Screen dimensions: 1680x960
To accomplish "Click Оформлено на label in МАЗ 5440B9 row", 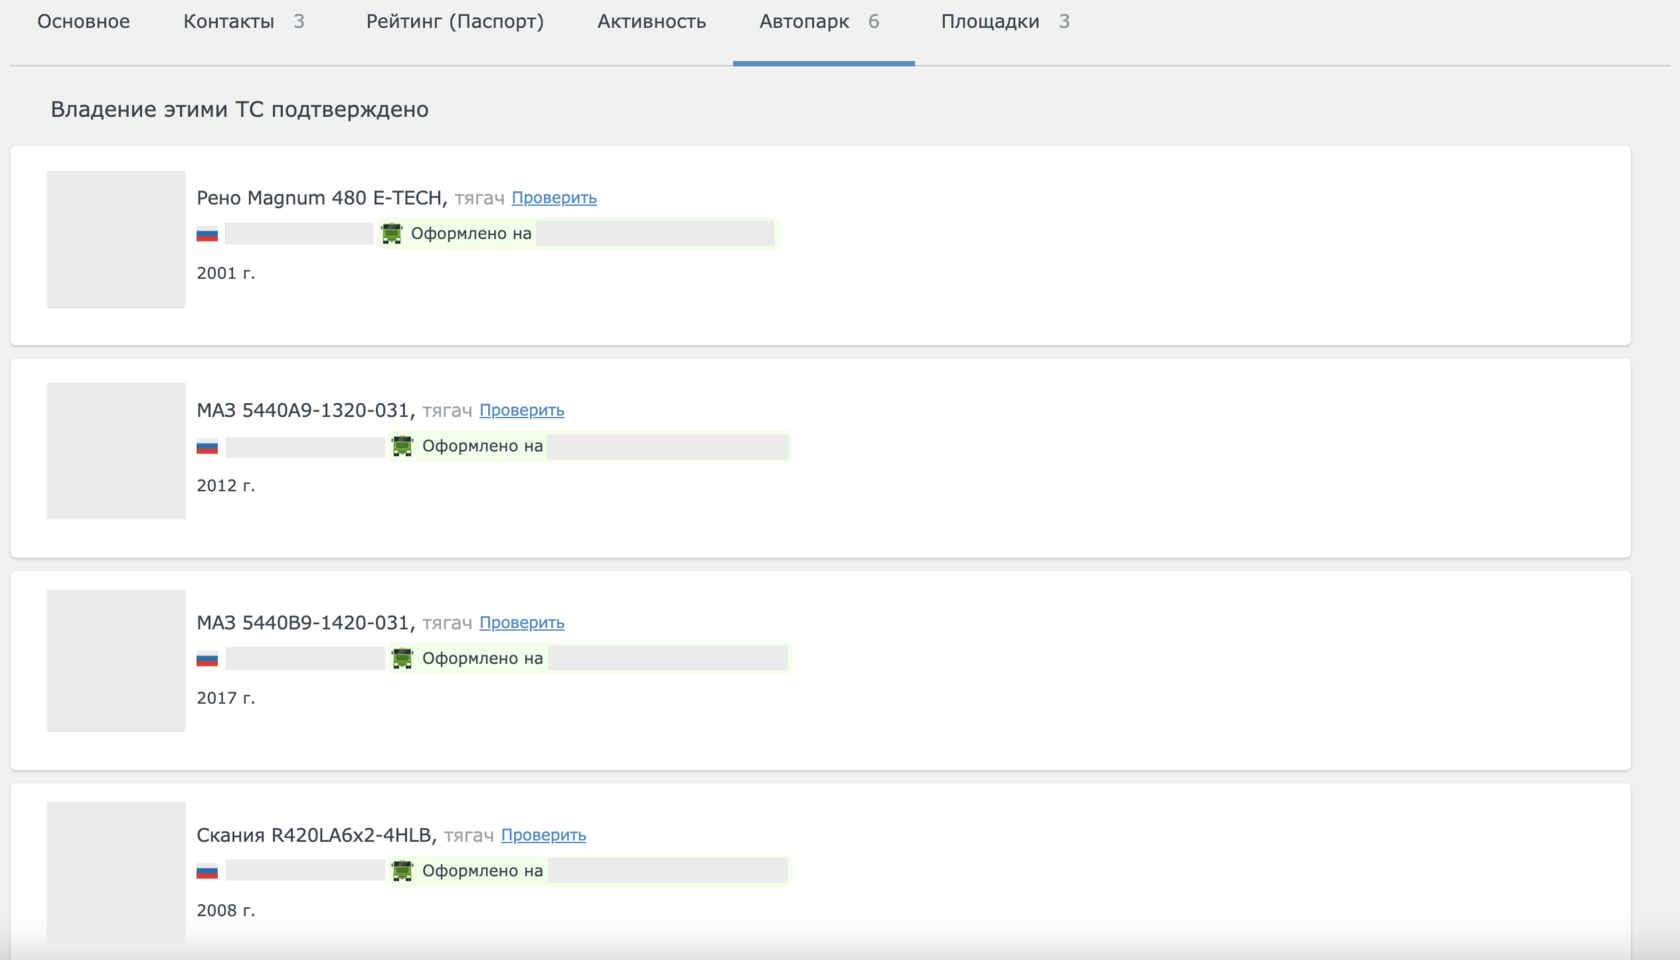I will 482,659.
